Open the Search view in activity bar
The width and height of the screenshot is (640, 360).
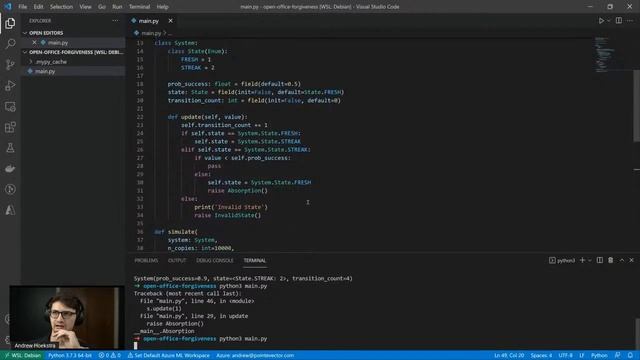tap(10, 44)
